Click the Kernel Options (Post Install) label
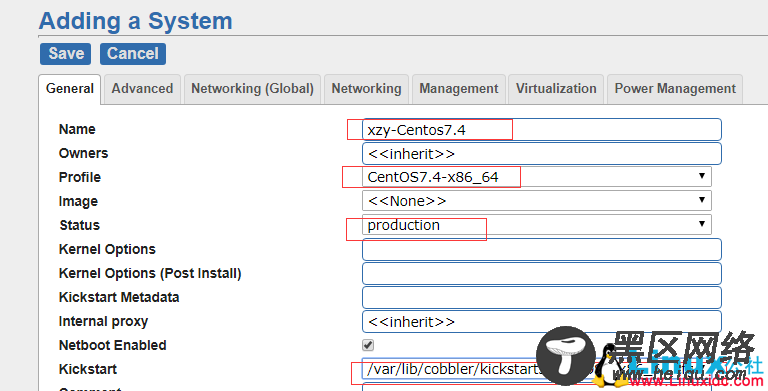The height and width of the screenshot is (391, 768). click(150, 273)
